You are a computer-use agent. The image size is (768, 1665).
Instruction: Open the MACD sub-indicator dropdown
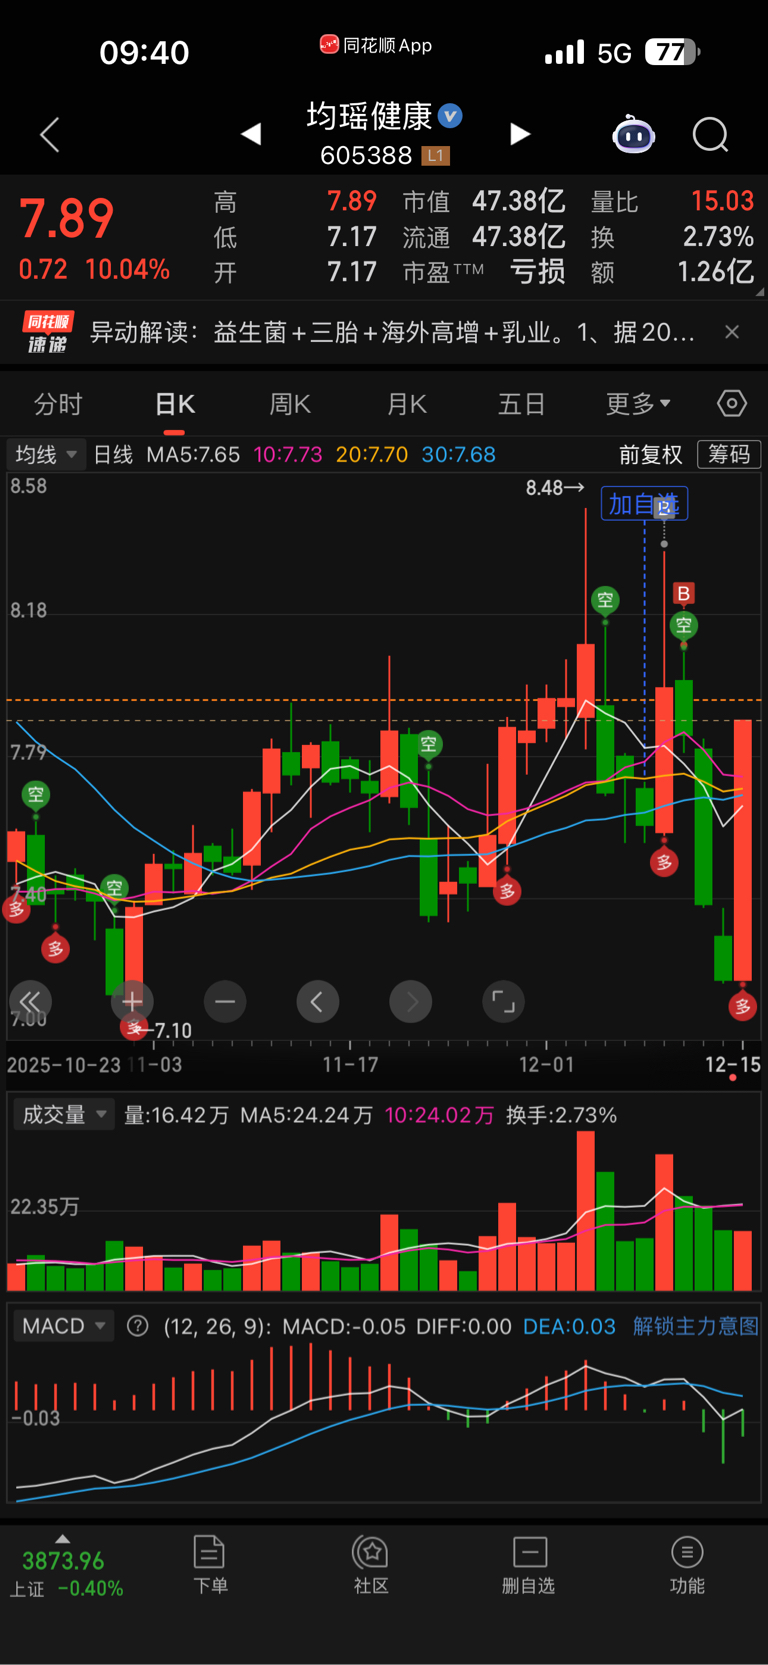coord(64,1326)
